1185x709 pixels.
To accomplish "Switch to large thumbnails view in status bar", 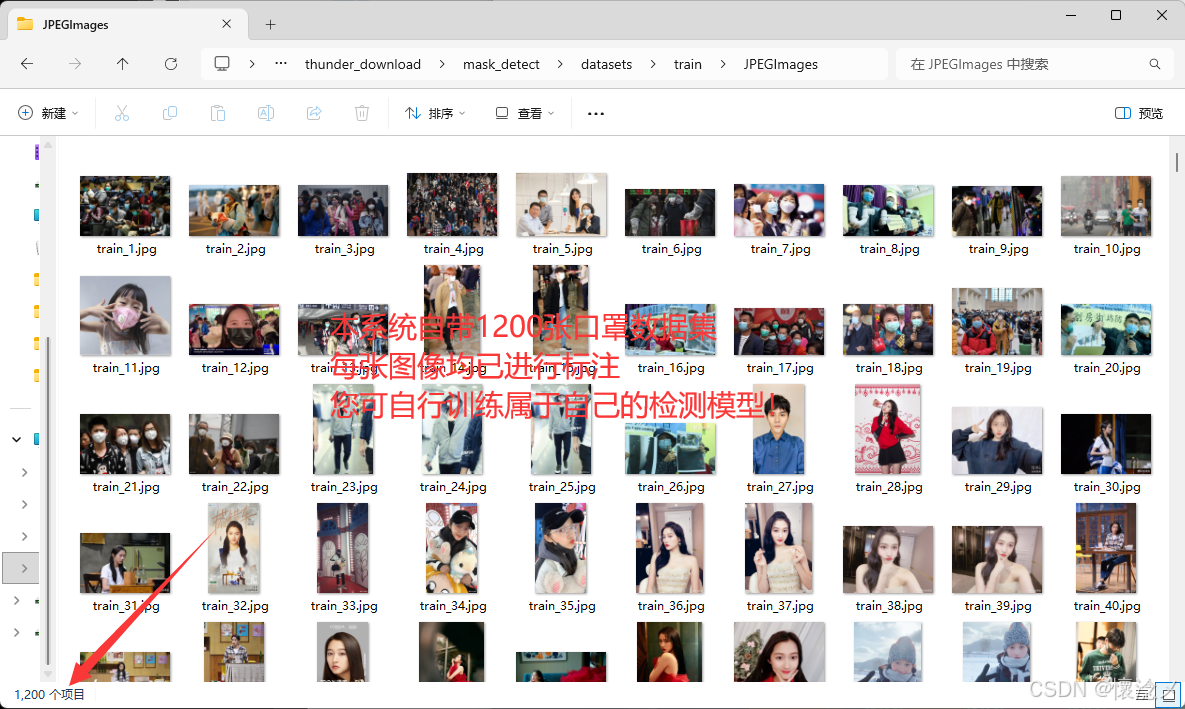I will [1169, 694].
